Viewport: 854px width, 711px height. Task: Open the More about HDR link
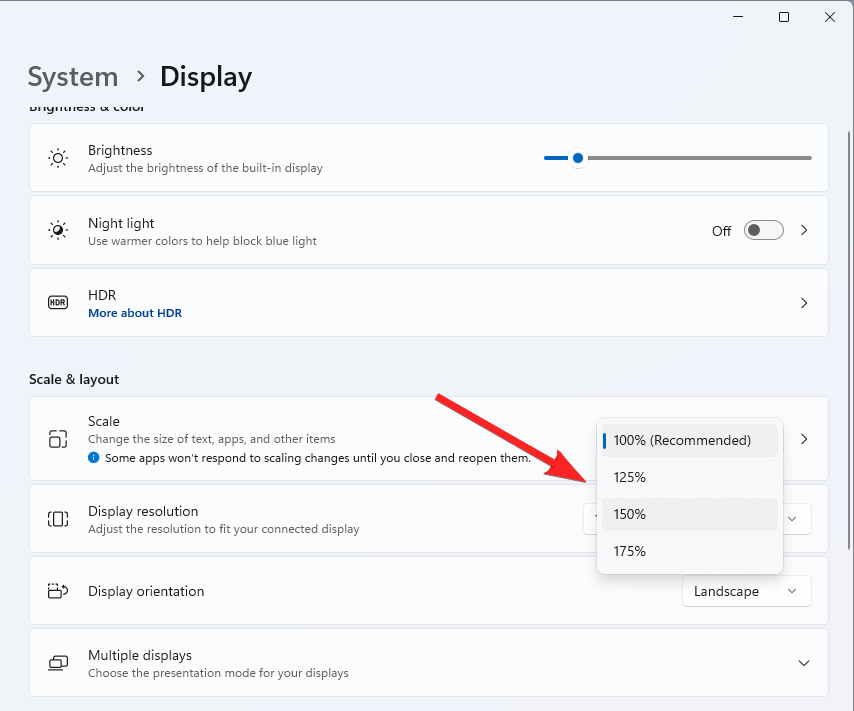135,313
